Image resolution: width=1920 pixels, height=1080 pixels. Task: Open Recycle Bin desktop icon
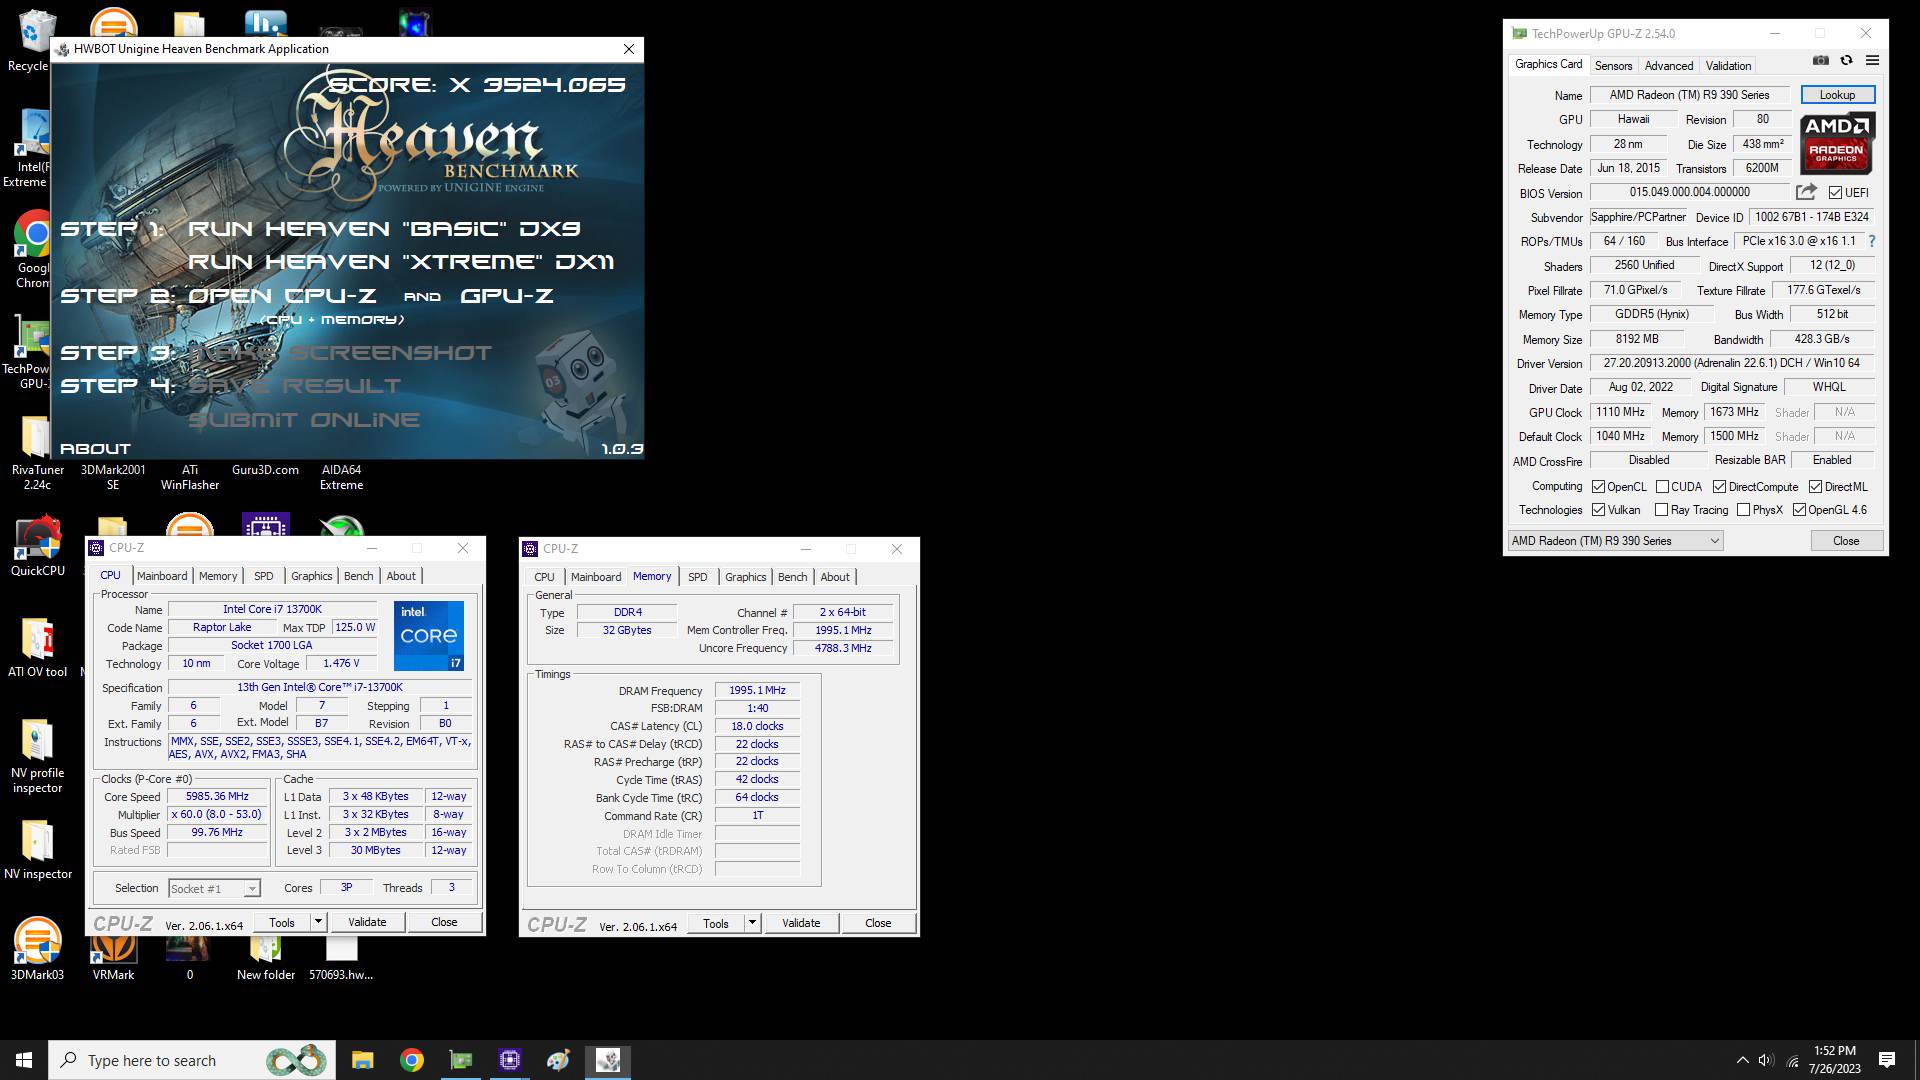point(35,40)
